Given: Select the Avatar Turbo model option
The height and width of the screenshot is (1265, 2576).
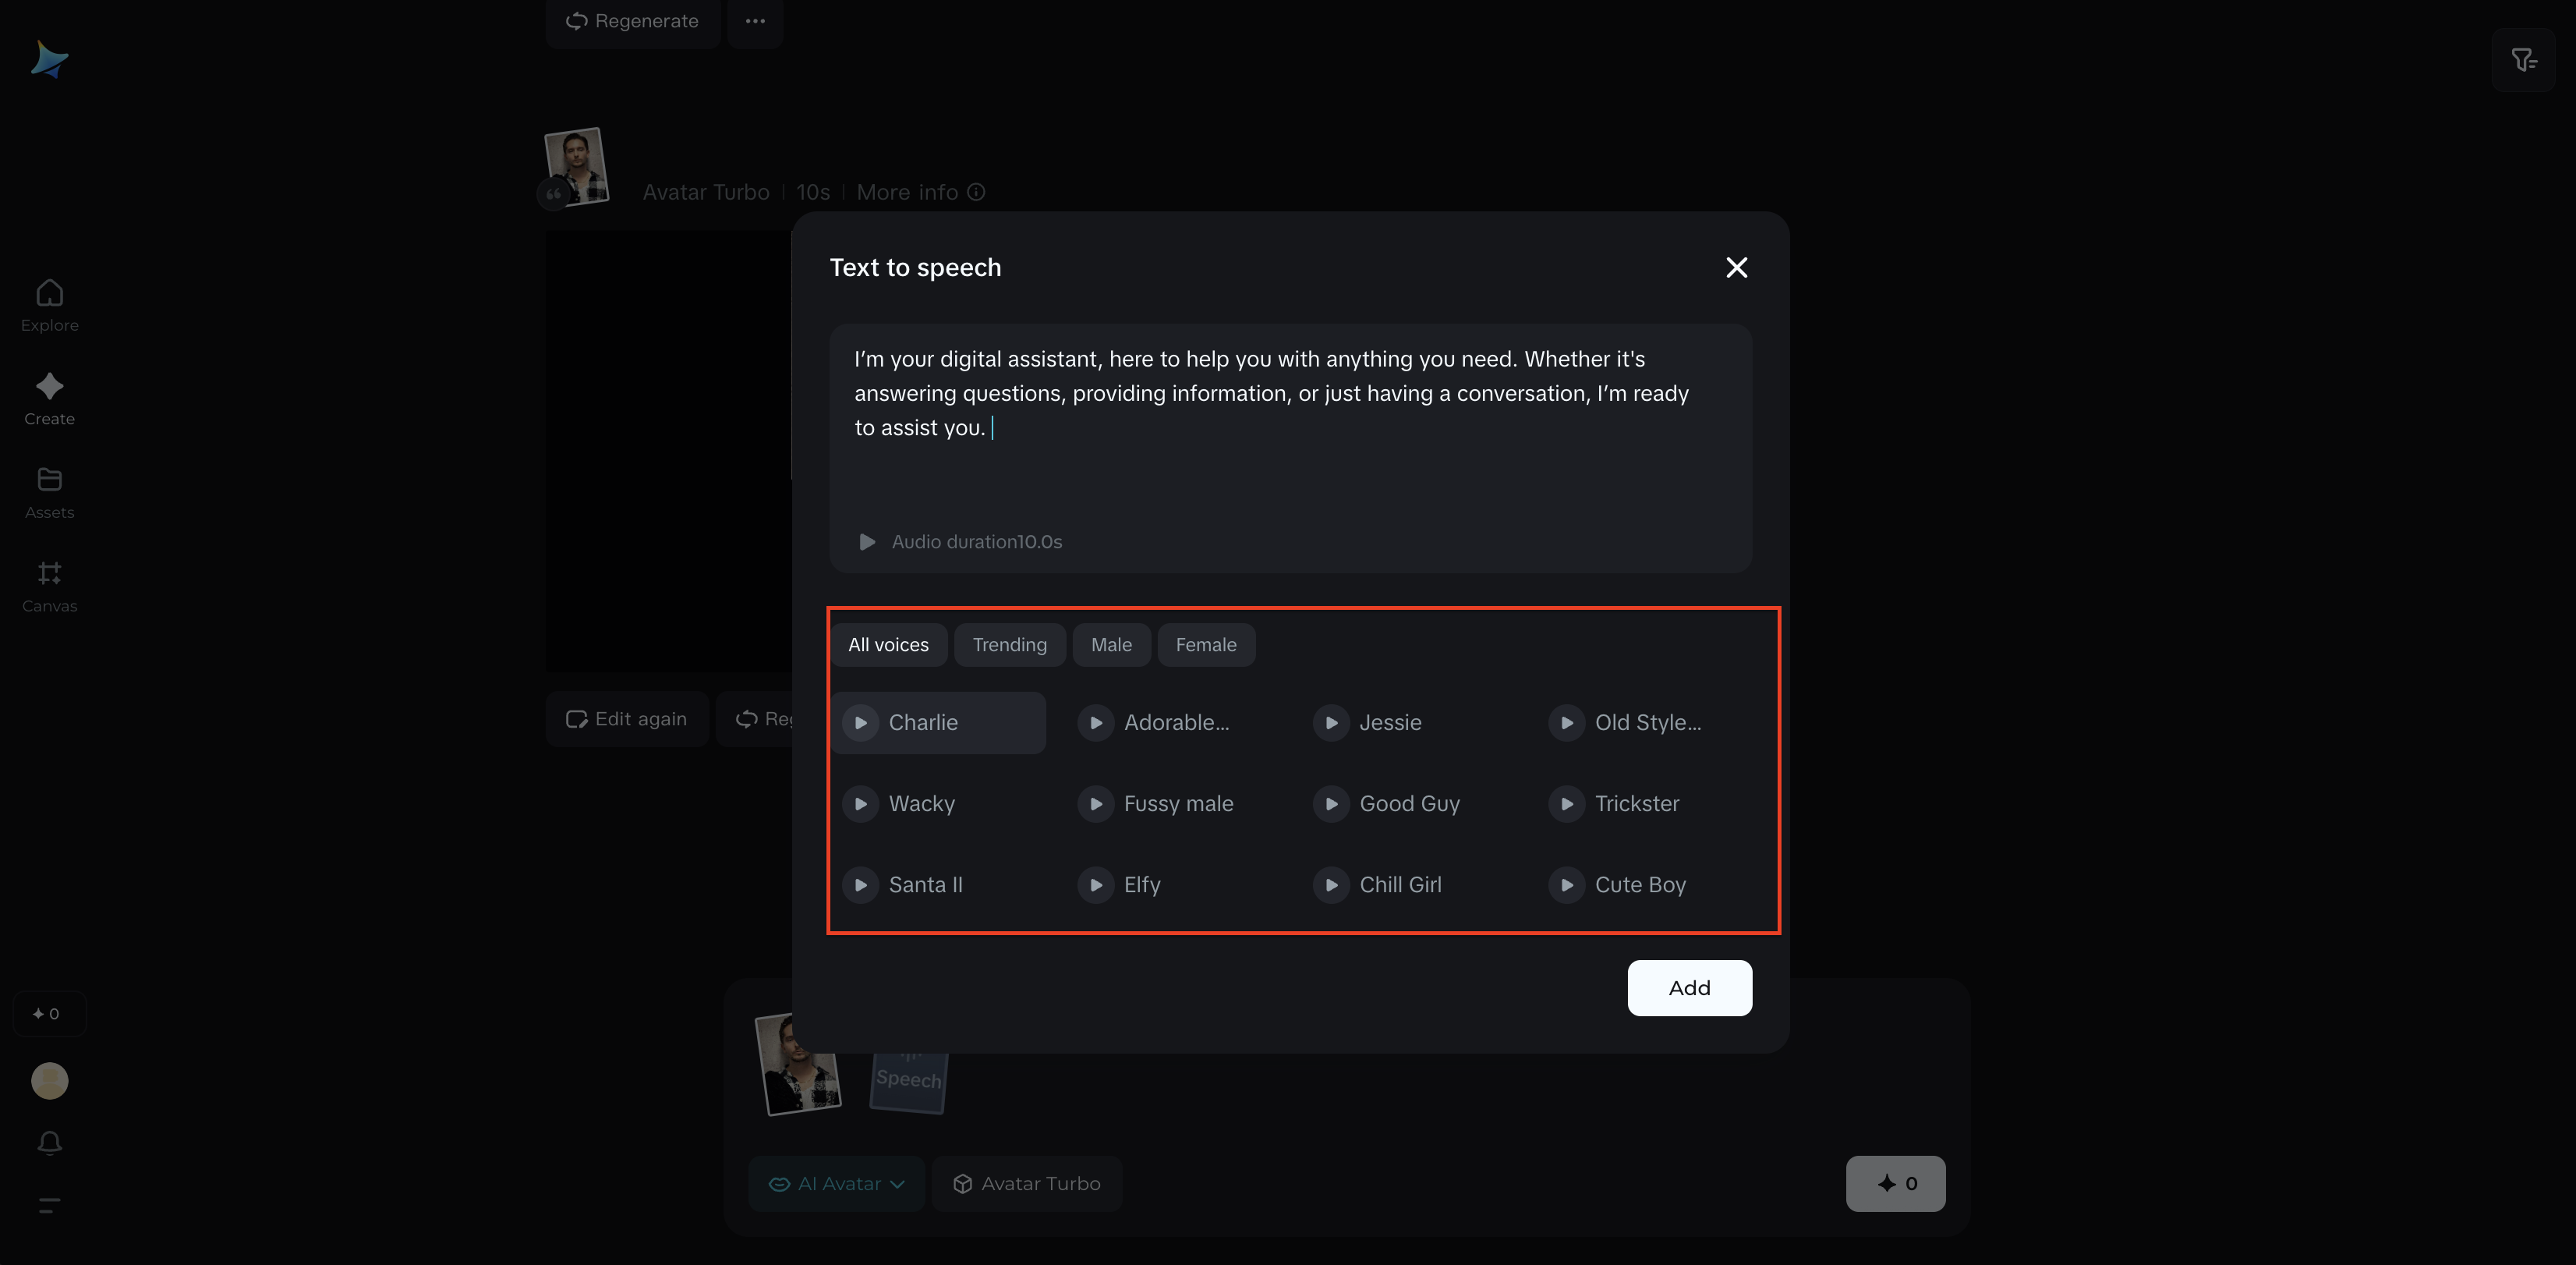Looking at the screenshot, I should coord(1026,1183).
